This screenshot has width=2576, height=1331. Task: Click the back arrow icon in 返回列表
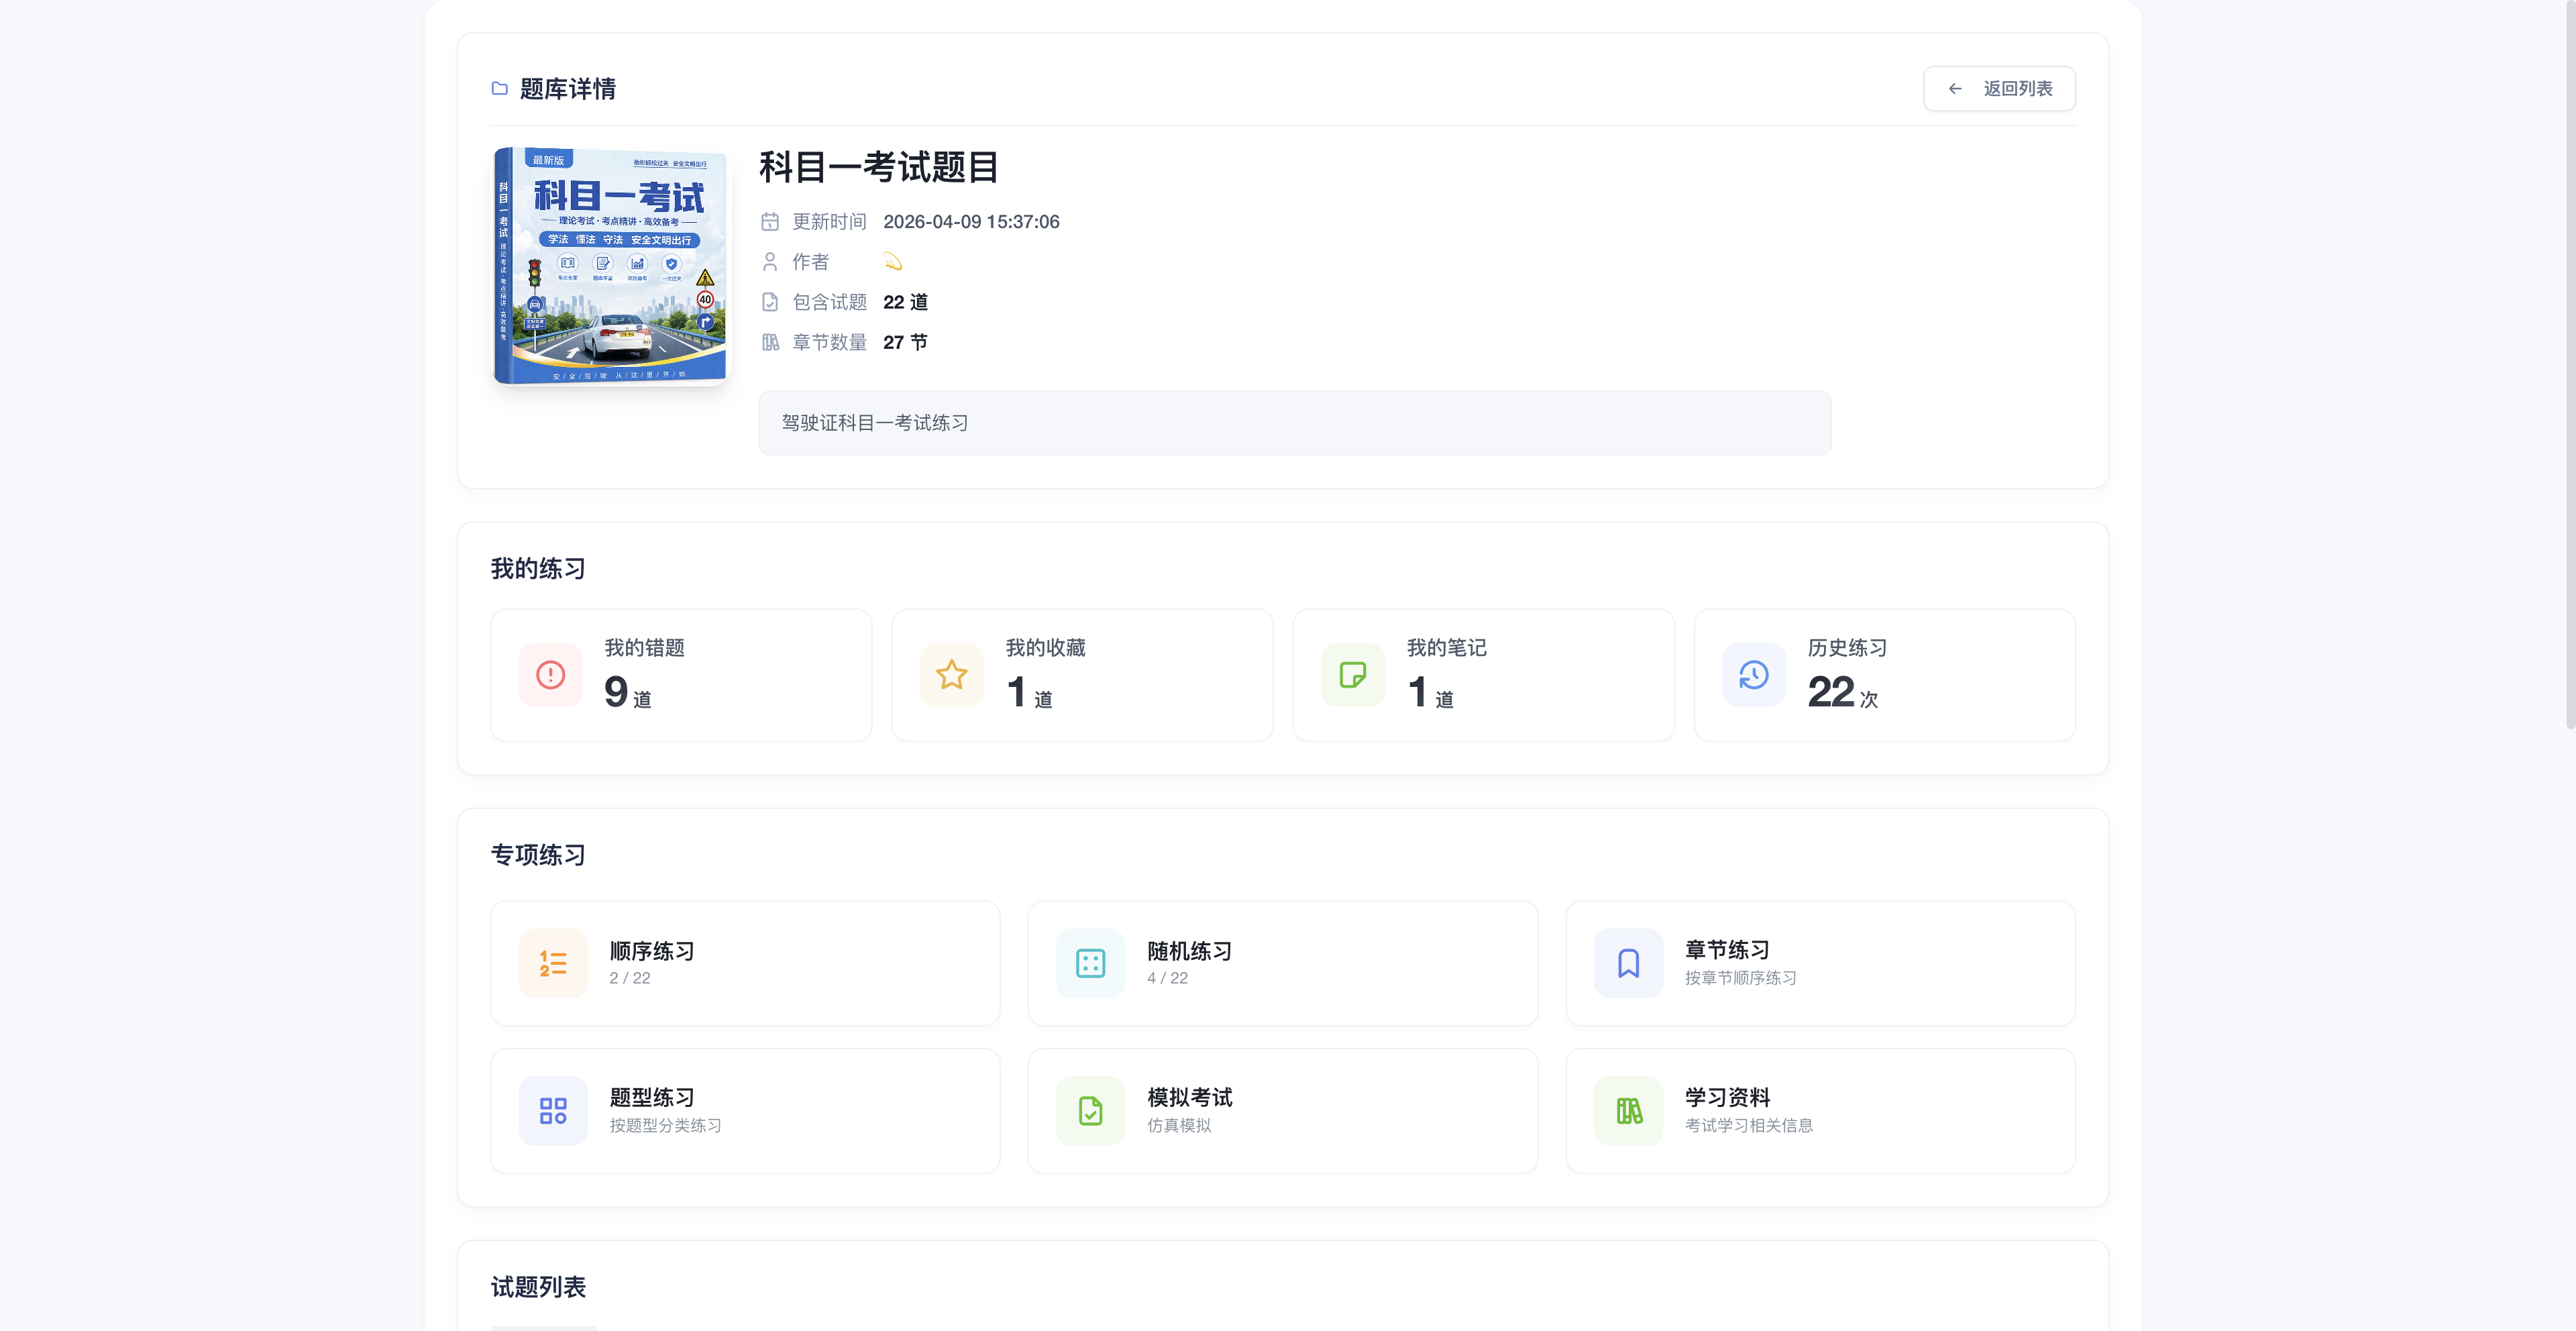coord(1955,89)
